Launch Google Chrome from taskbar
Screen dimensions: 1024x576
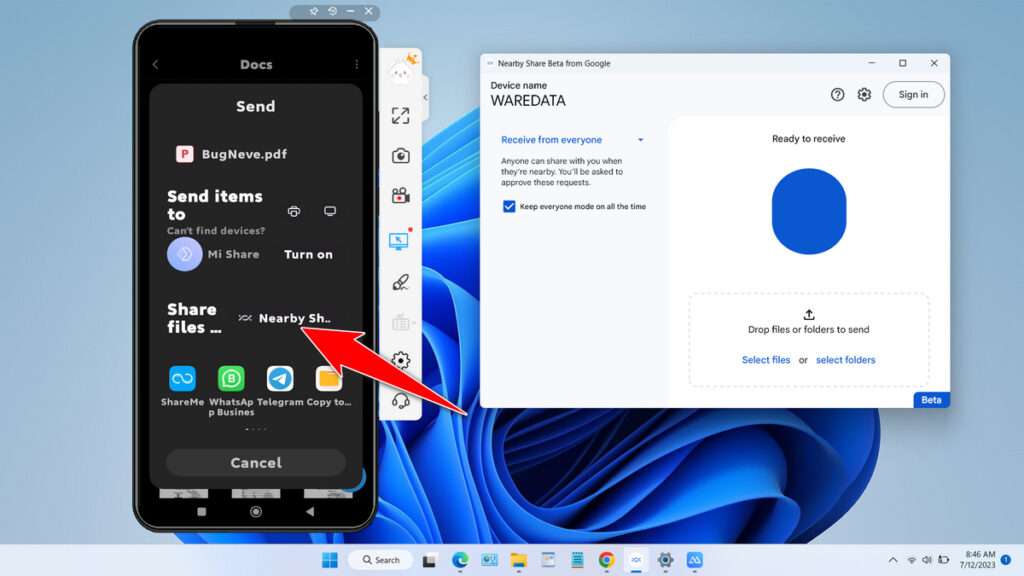pos(606,560)
